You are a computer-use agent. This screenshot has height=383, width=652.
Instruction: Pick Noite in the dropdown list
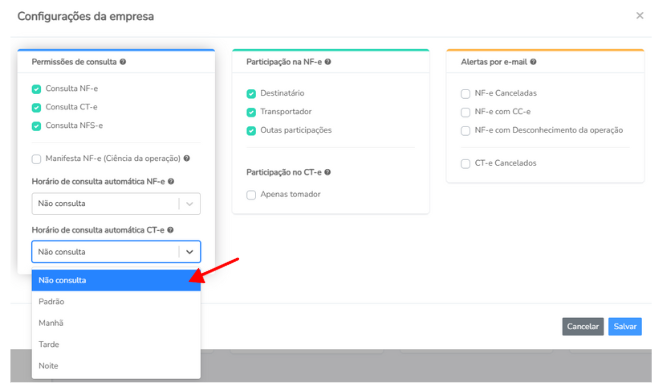tap(116, 366)
